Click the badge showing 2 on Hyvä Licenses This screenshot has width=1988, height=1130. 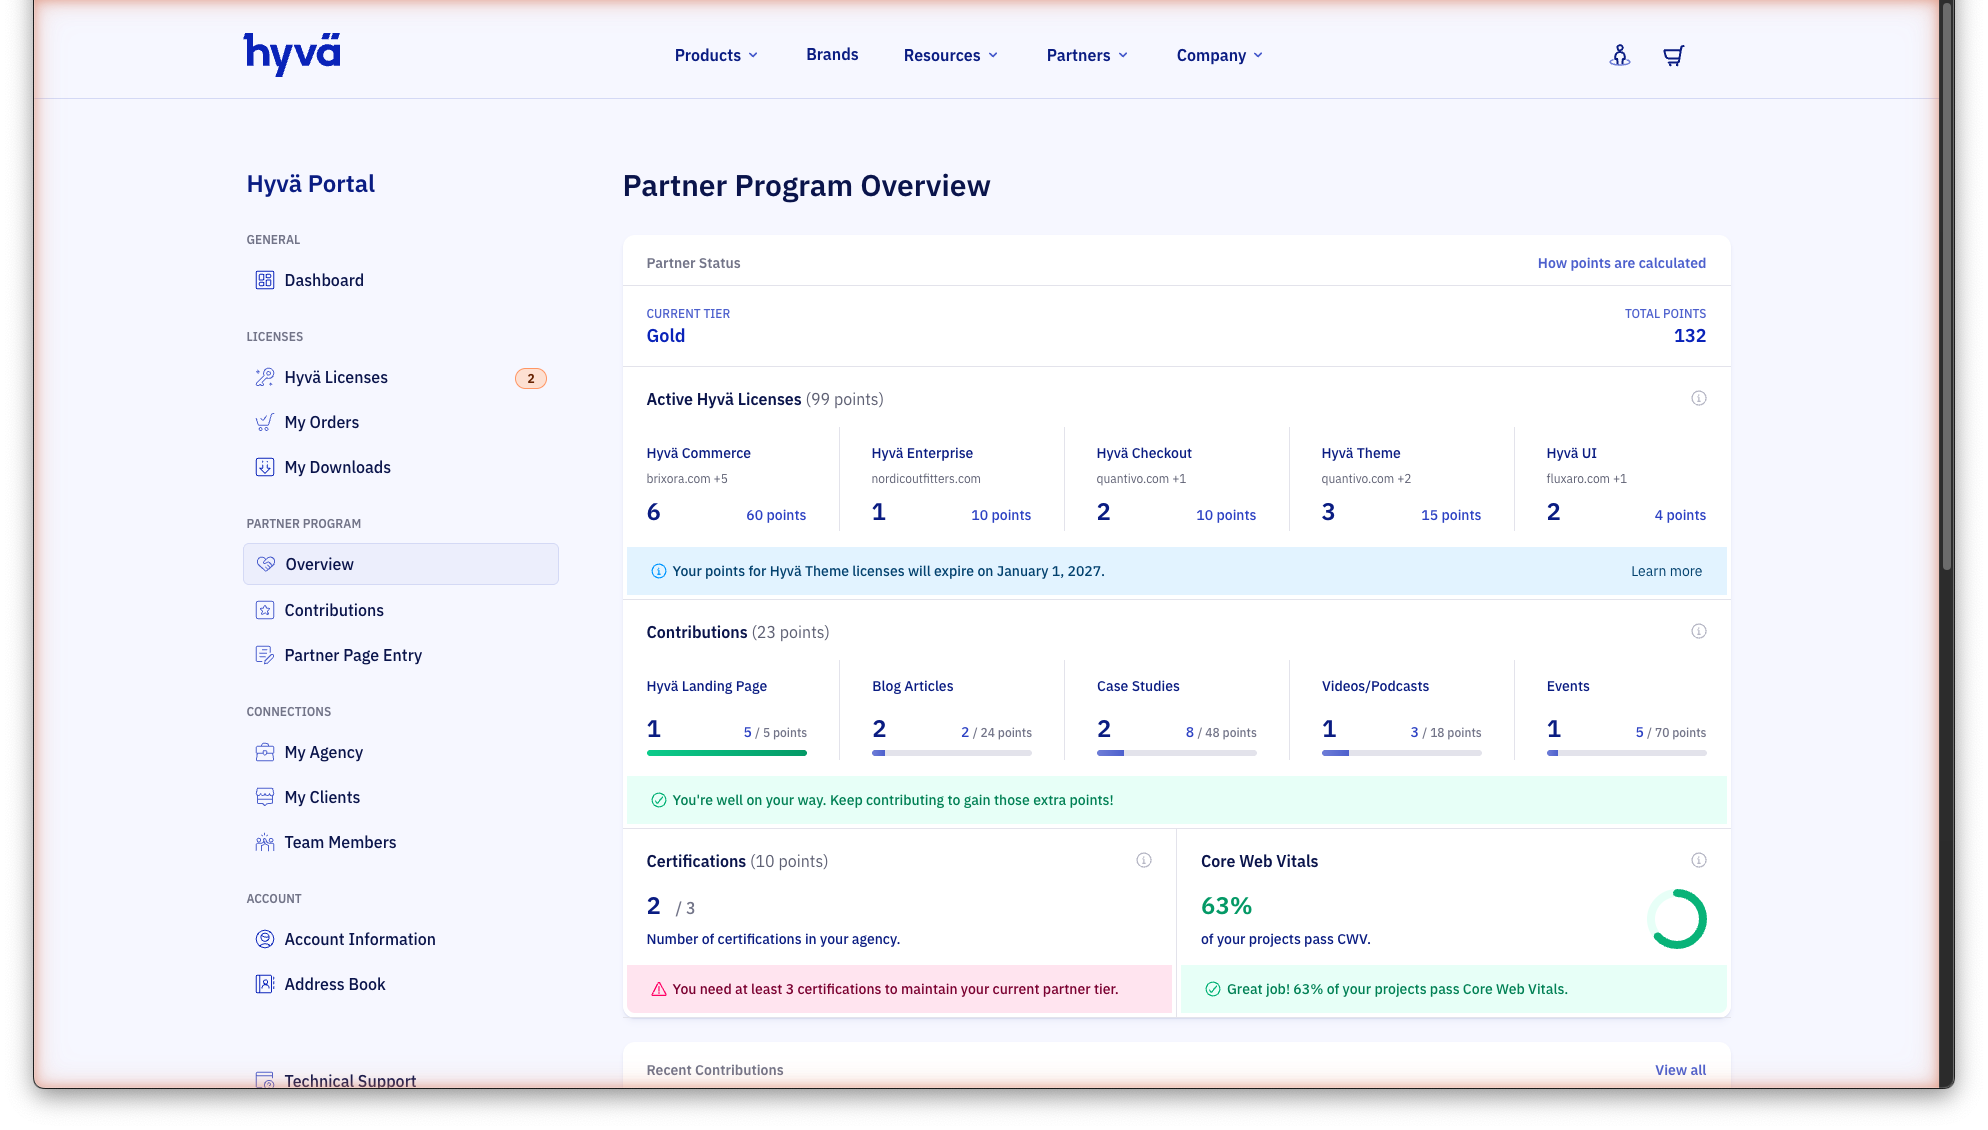pyautogui.click(x=530, y=378)
